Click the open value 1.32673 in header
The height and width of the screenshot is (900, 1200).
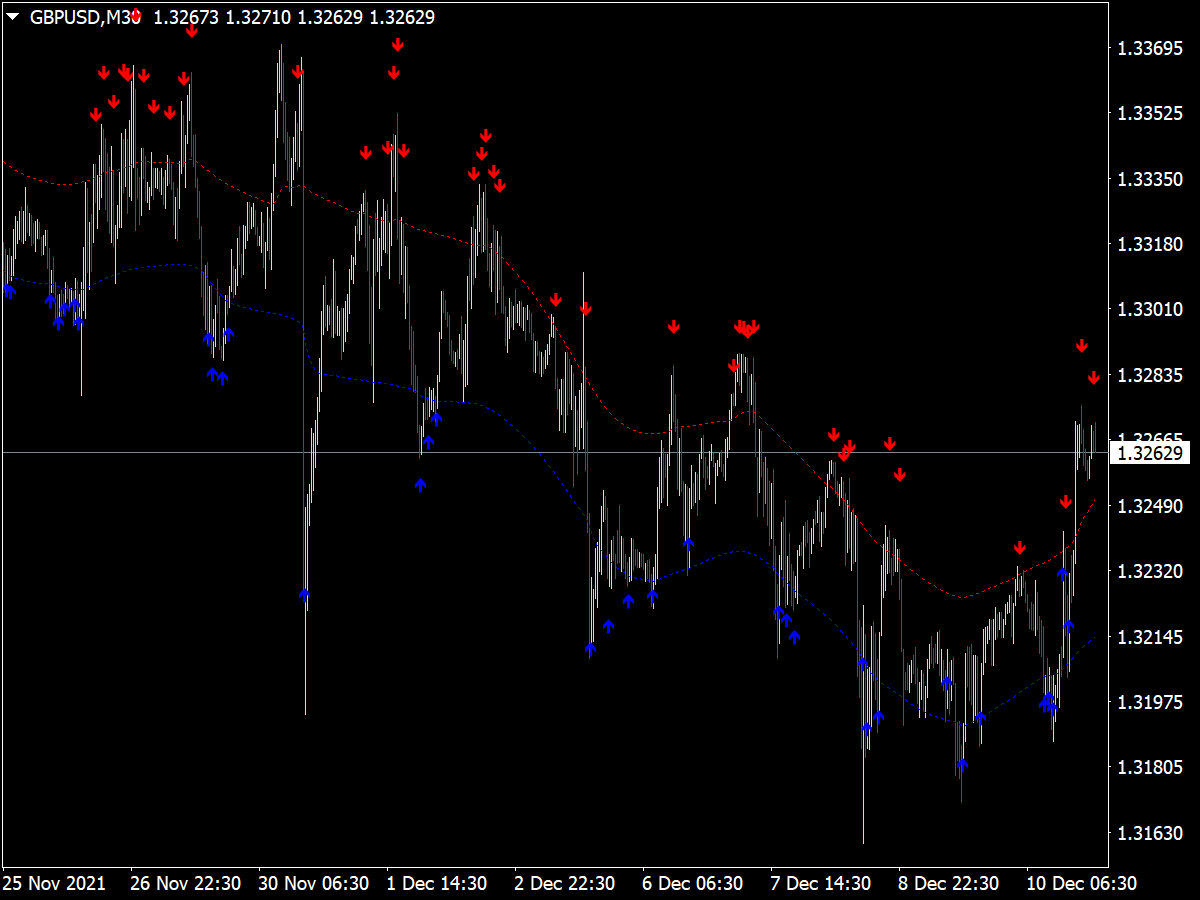185,17
